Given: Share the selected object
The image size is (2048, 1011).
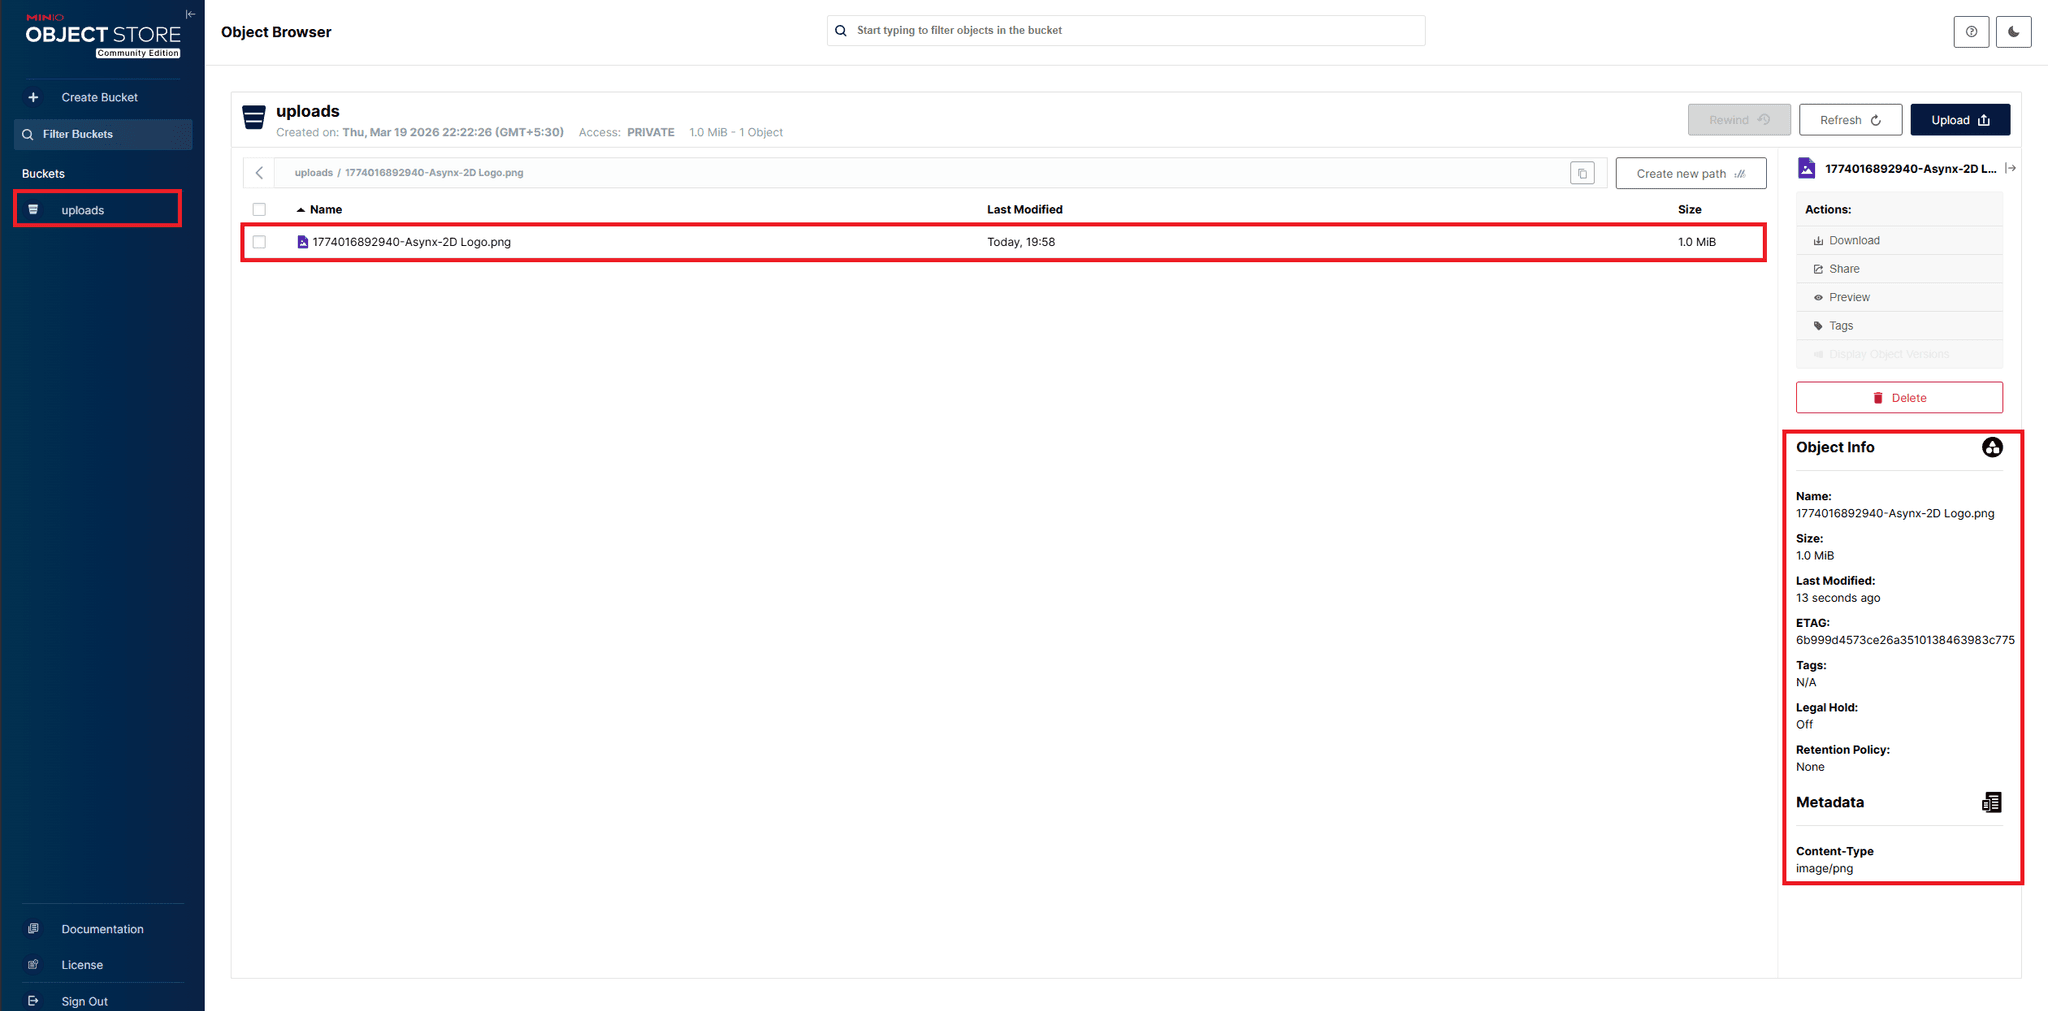Looking at the screenshot, I should tap(1899, 269).
